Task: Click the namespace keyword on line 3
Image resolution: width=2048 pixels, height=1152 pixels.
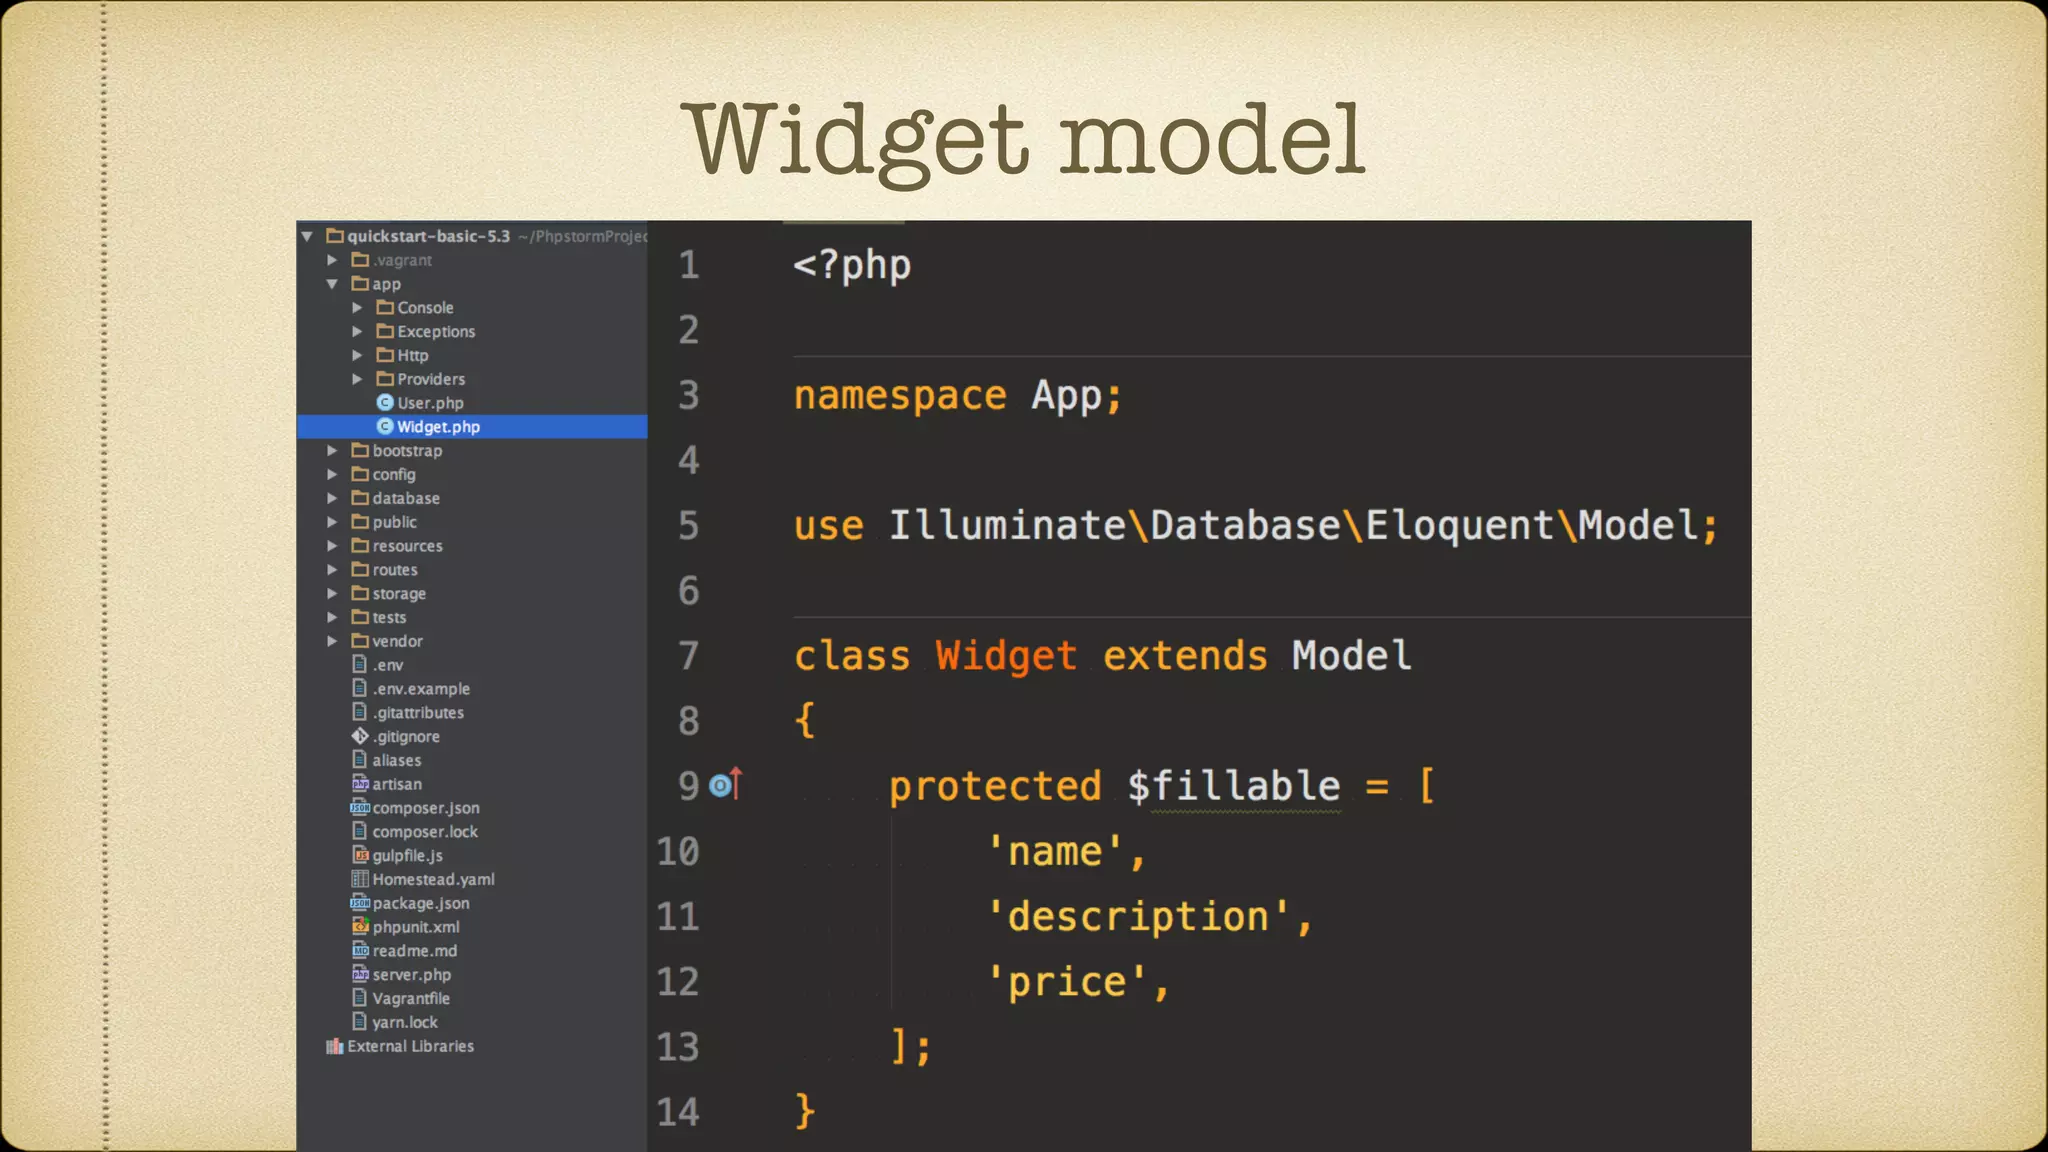Action: (x=900, y=396)
